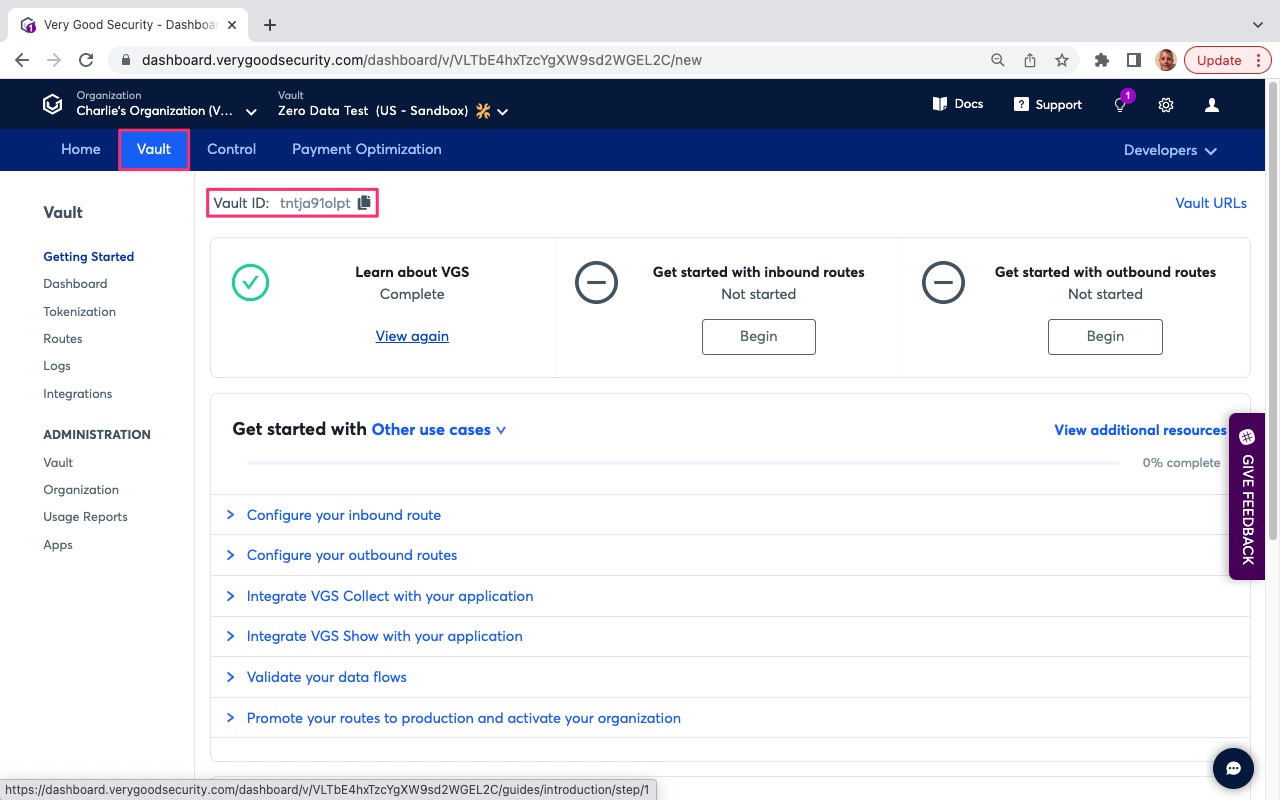
Task: Click the browser forward arrow
Action: [x=54, y=60]
